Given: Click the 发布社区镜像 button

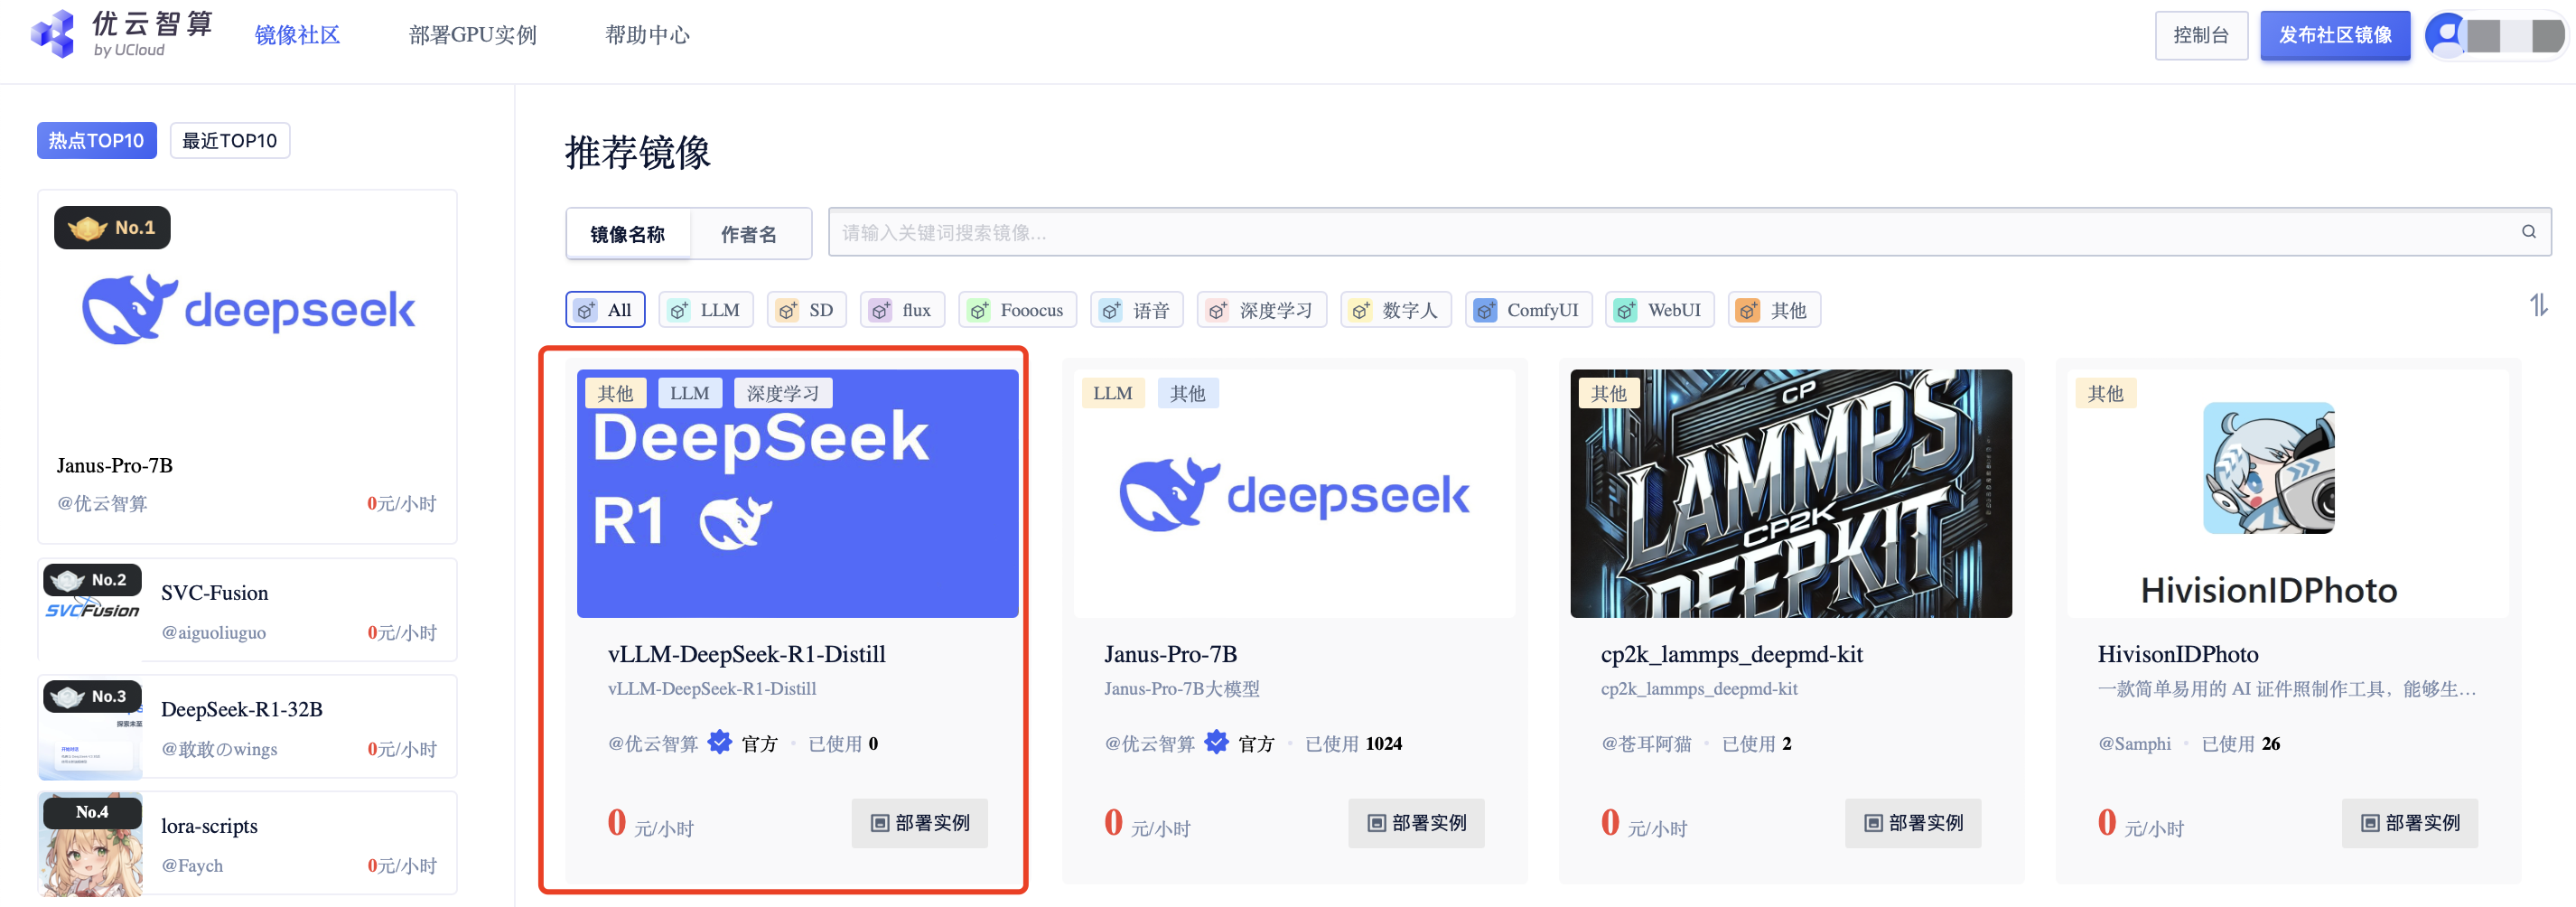Looking at the screenshot, I should tap(2334, 36).
